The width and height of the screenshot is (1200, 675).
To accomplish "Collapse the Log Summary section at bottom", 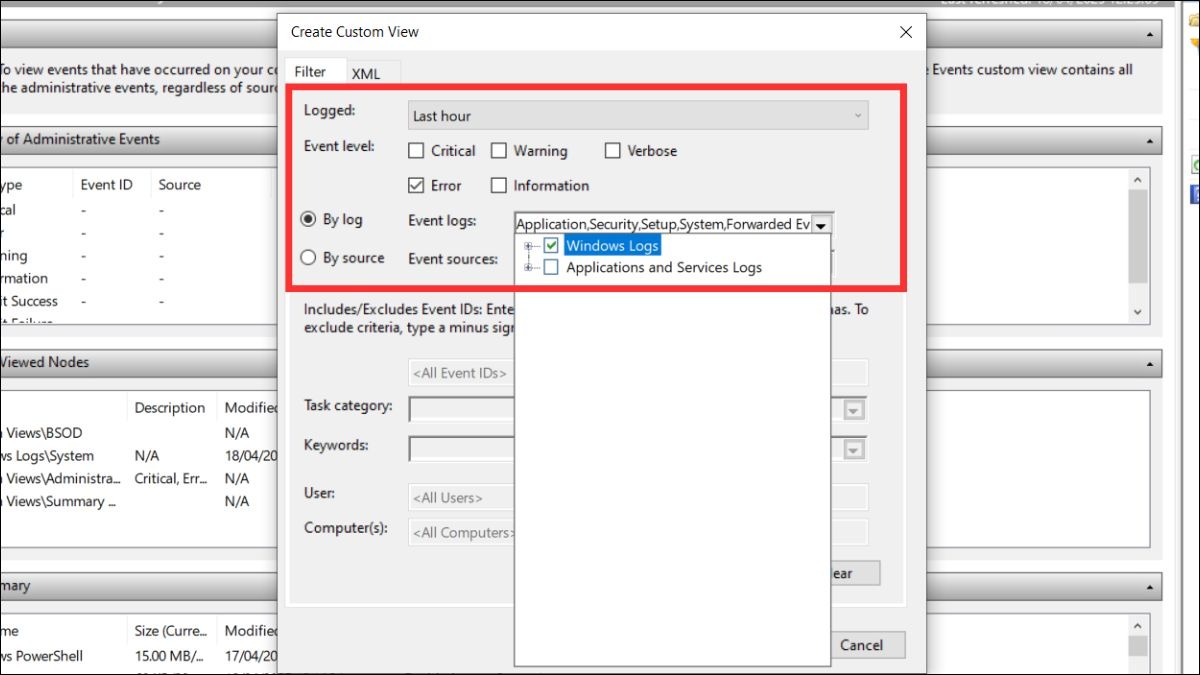I will point(1151,587).
